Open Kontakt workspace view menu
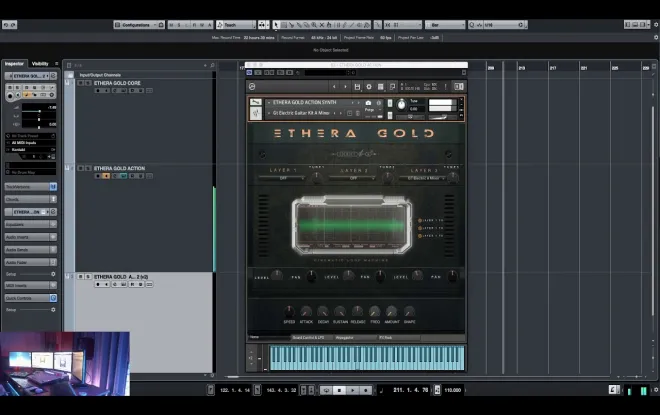660x415 pixels. 381,87
